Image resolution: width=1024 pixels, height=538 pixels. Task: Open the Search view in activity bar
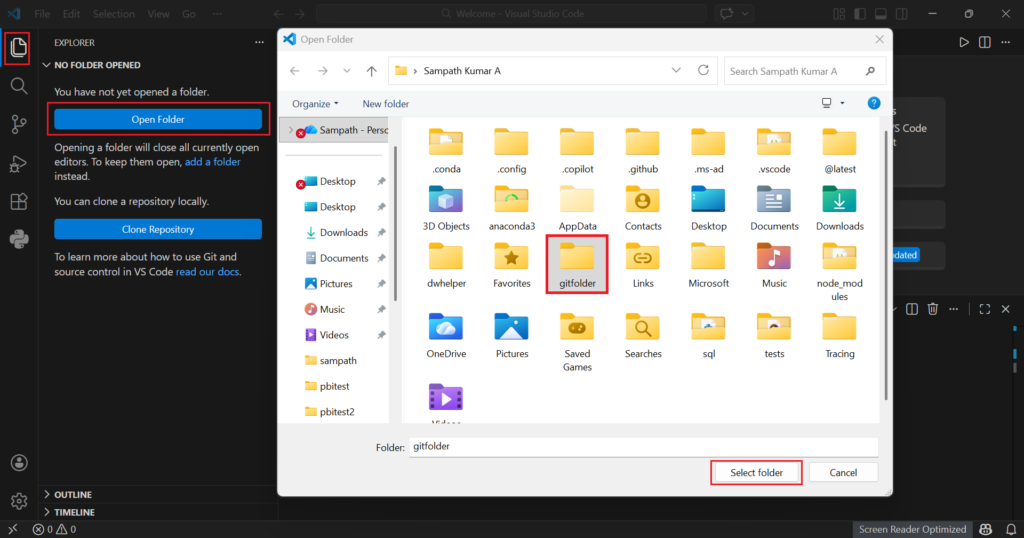pos(18,86)
